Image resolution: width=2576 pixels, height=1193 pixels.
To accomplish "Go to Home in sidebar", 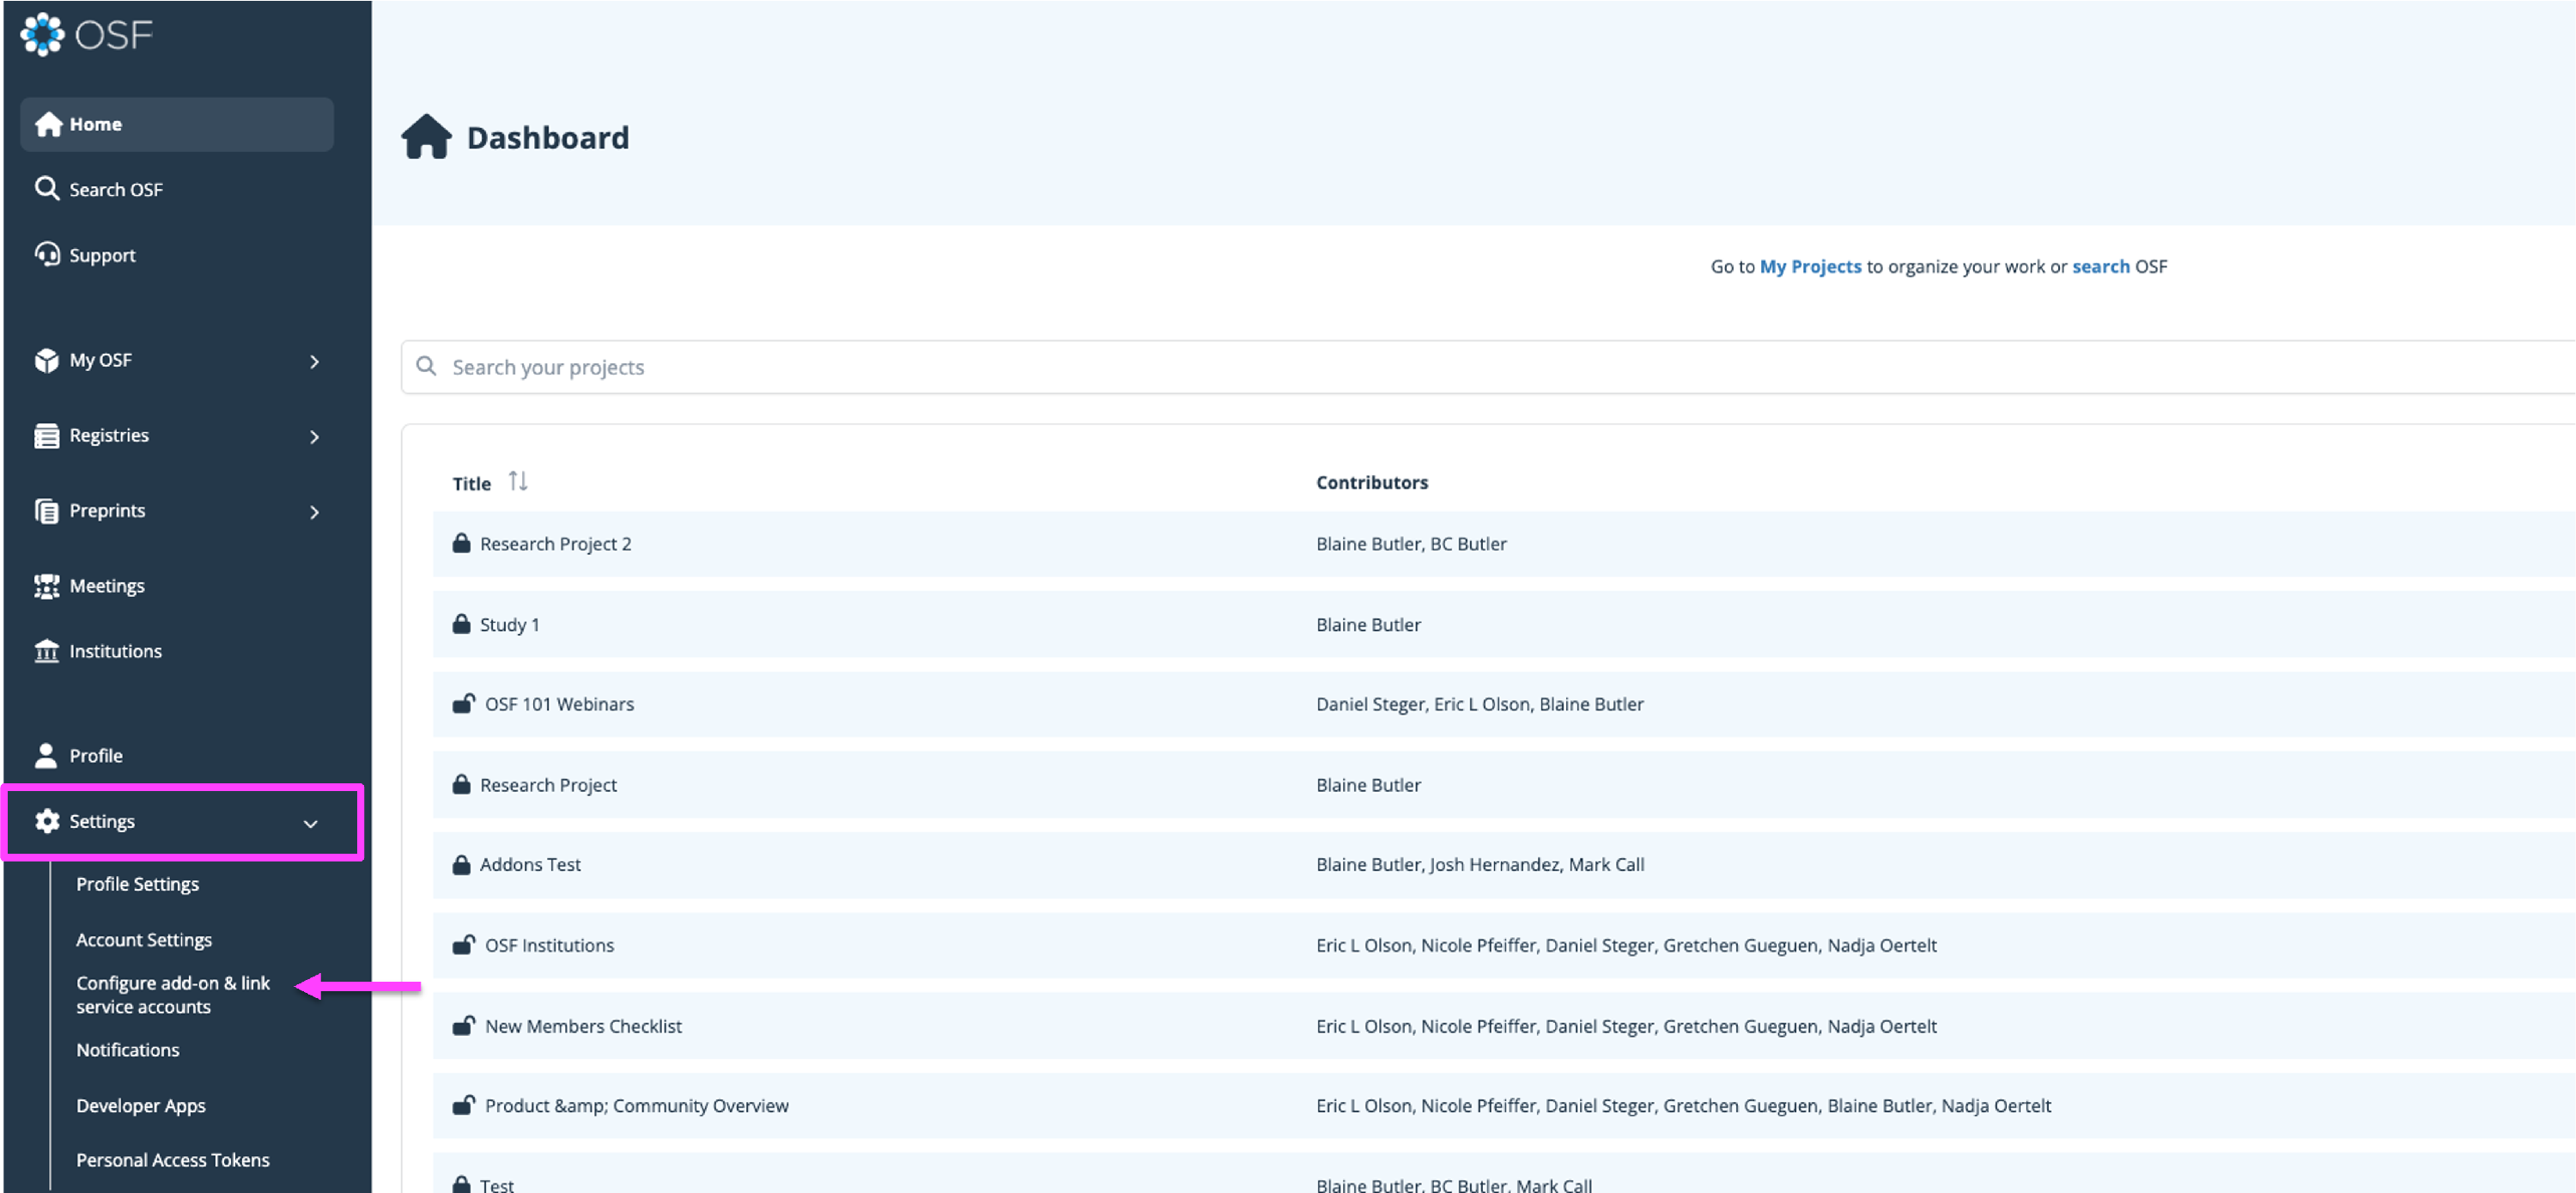I will 96,124.
